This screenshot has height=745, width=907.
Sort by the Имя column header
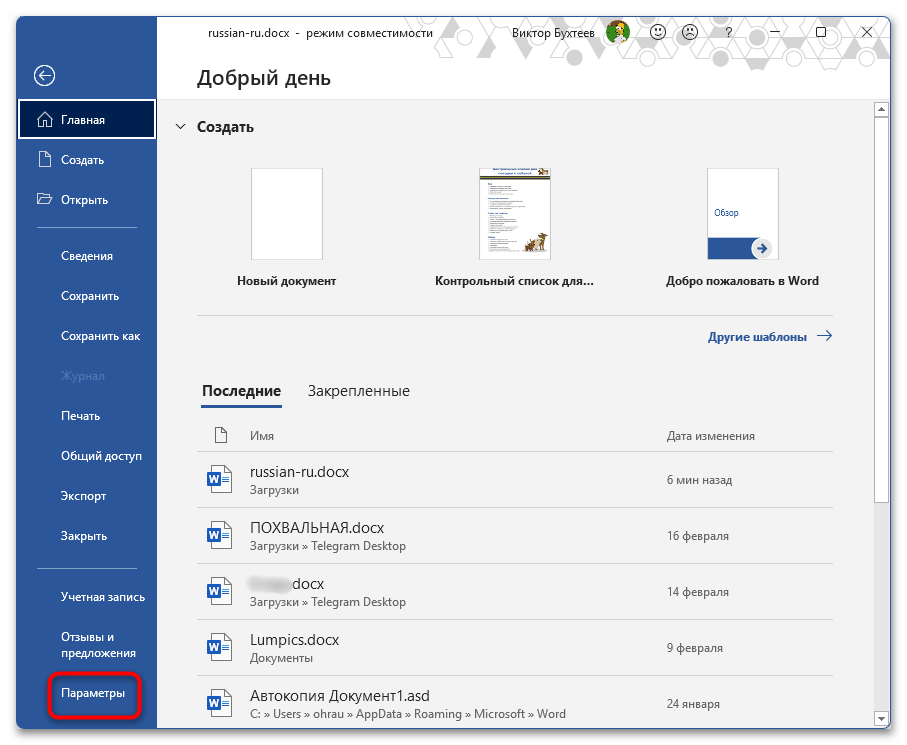262,436
